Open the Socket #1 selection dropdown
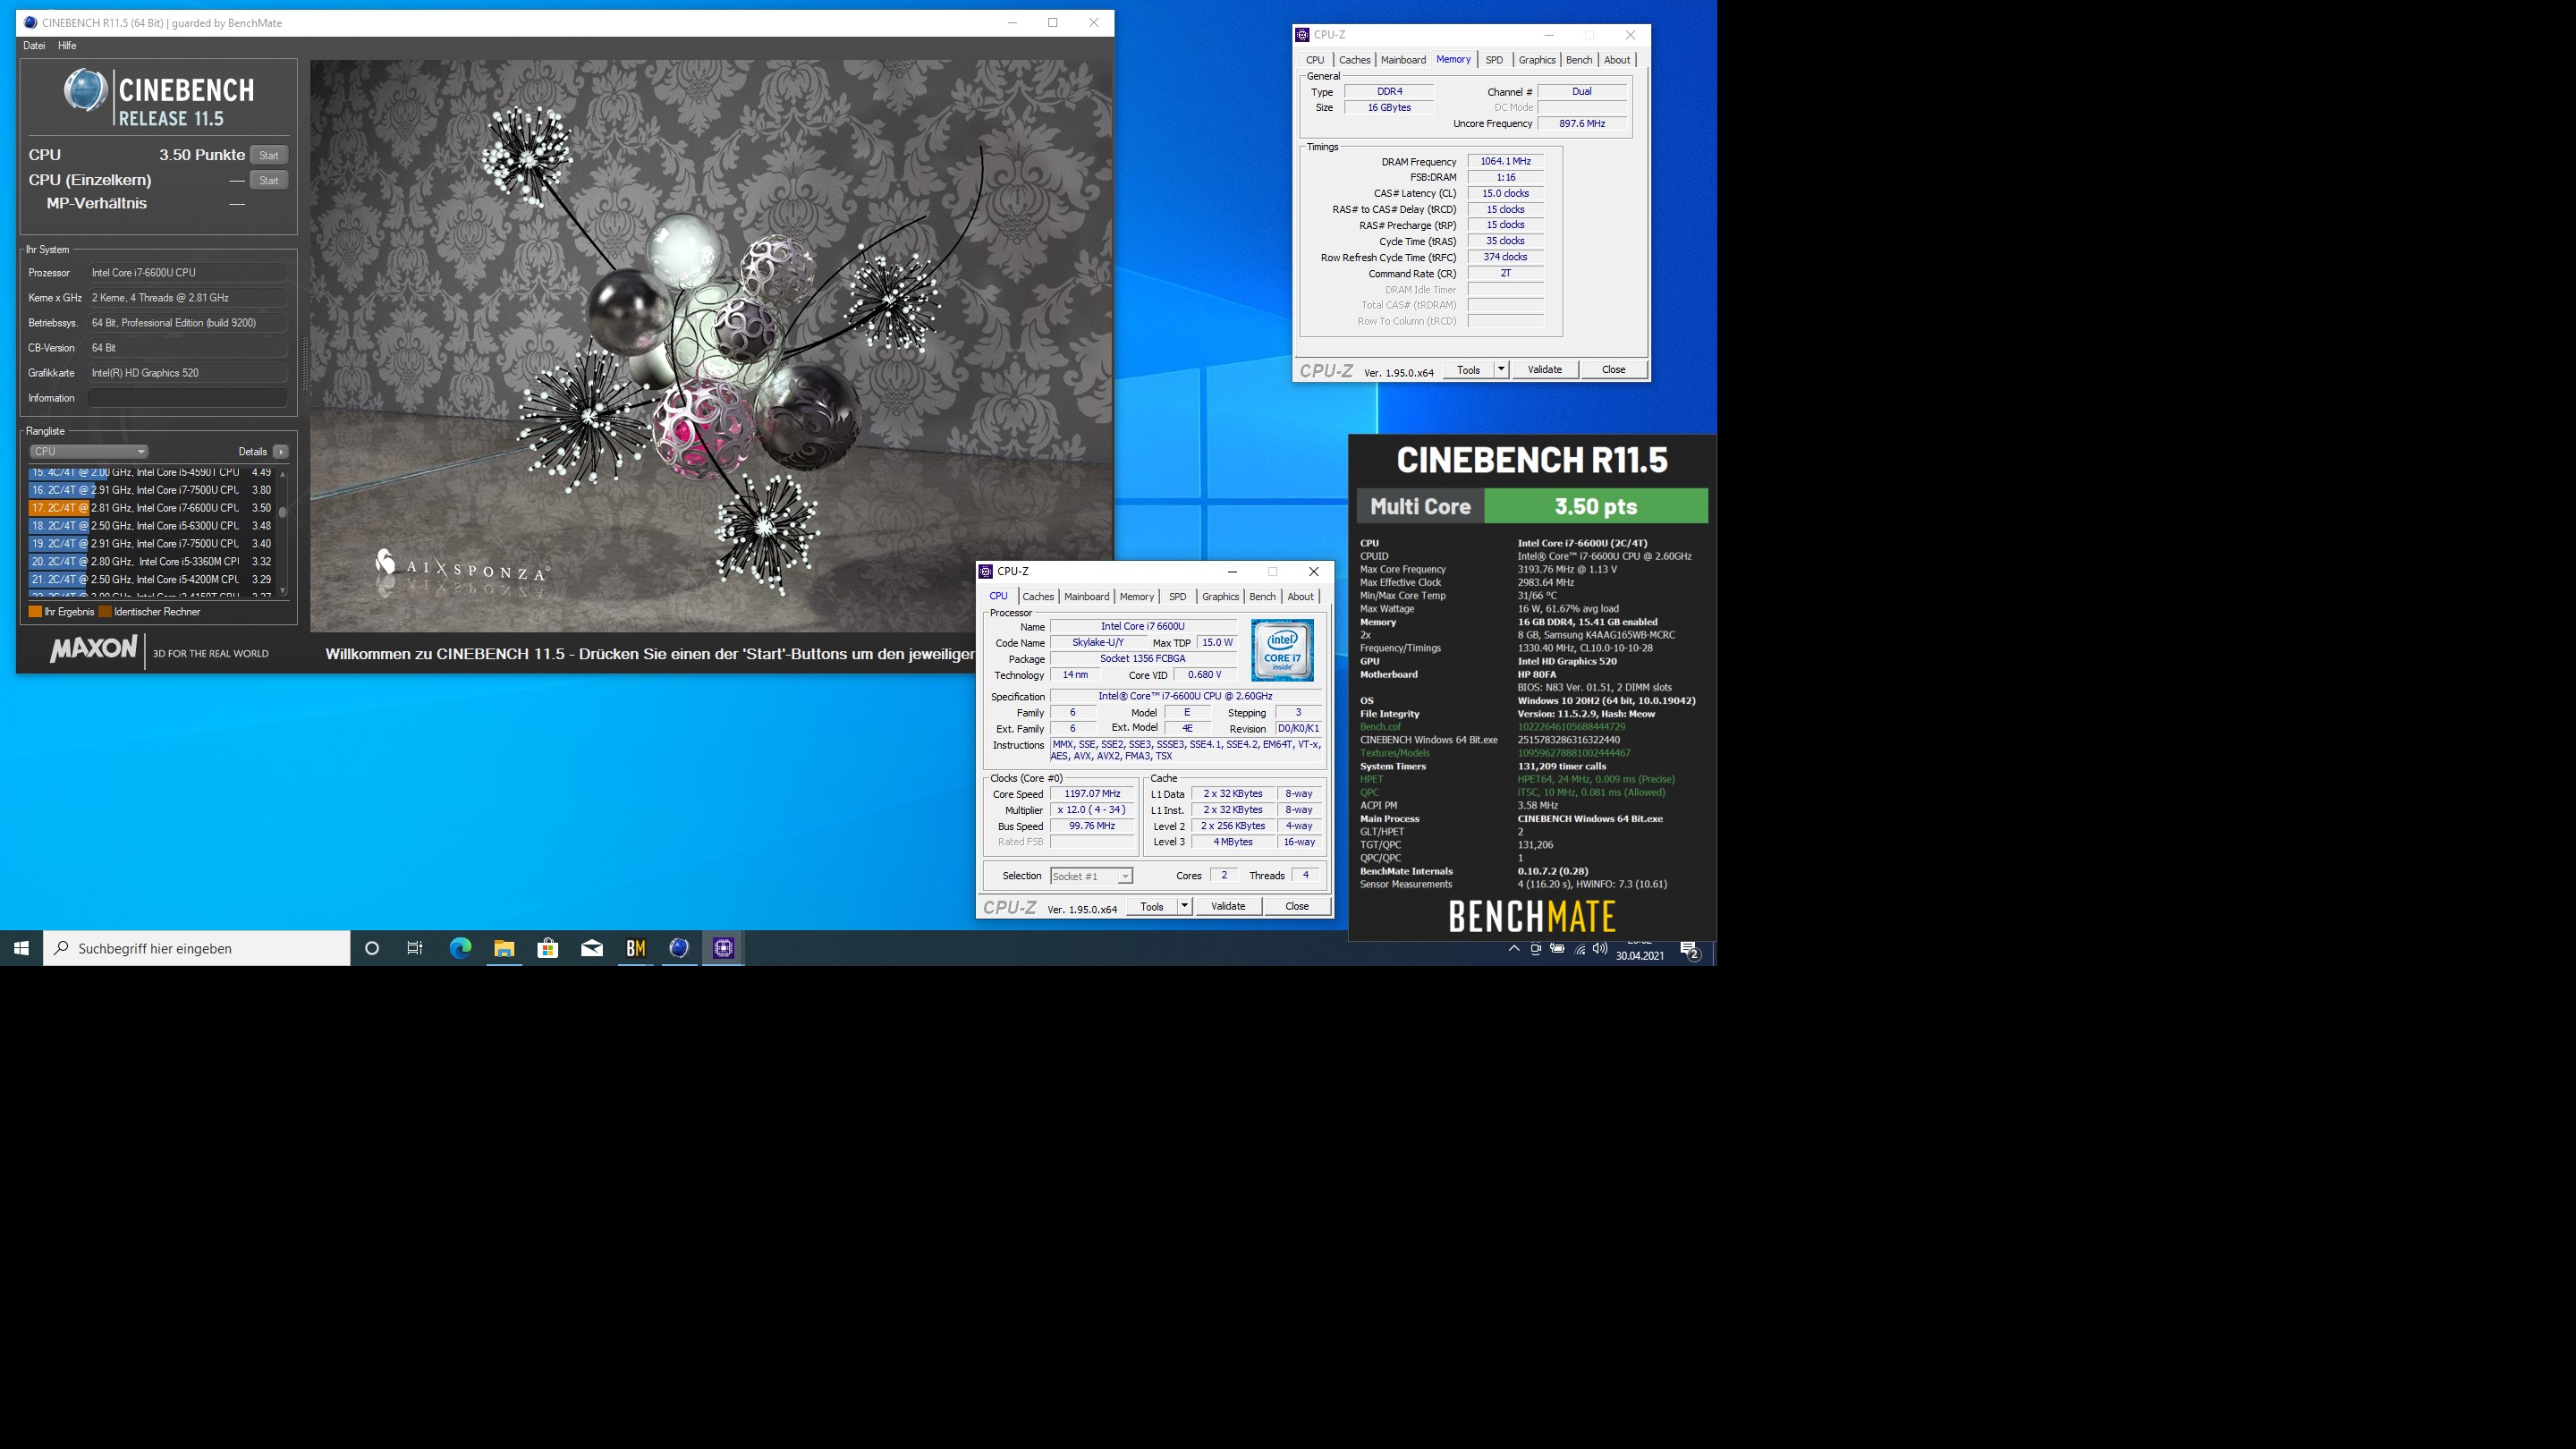The height and width of the screenshot is (1449, 2576). pyautogui.click(x=1091, y=876)
